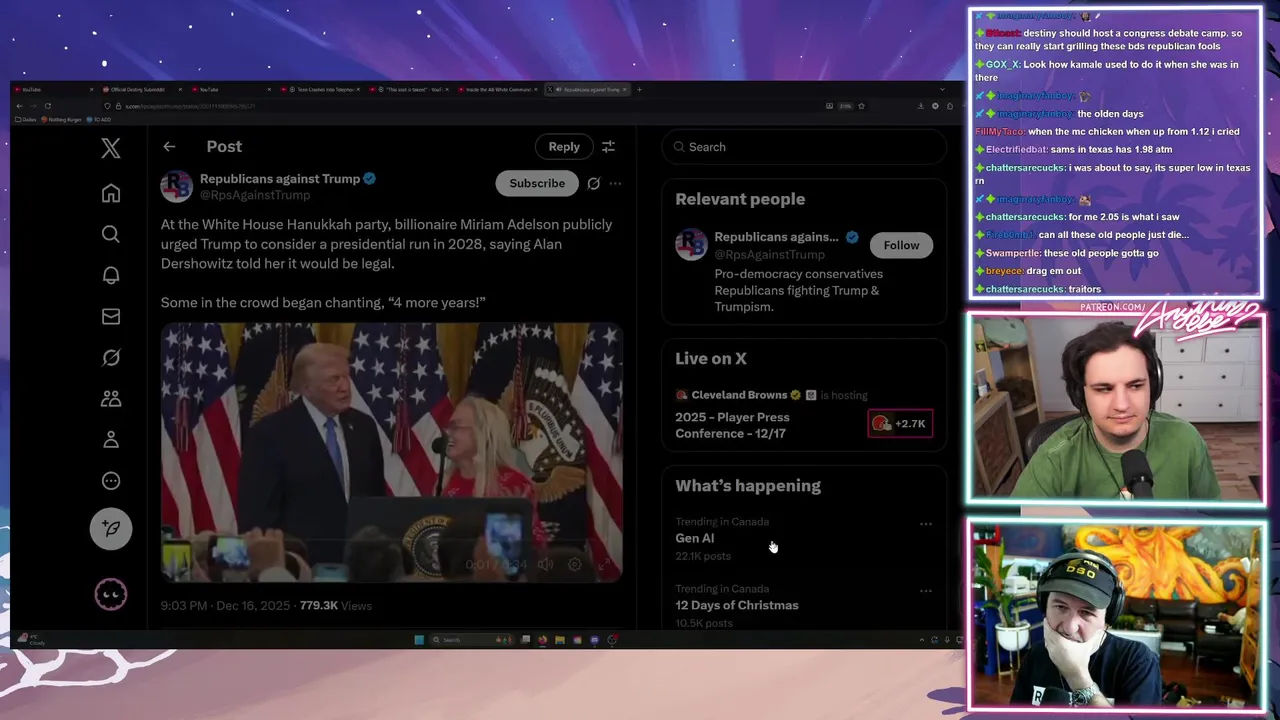Image resolution: width=1280 pixels, height=720 pixels.
Task: Open More options circle in sidebar
Action: tap(111, 481)
